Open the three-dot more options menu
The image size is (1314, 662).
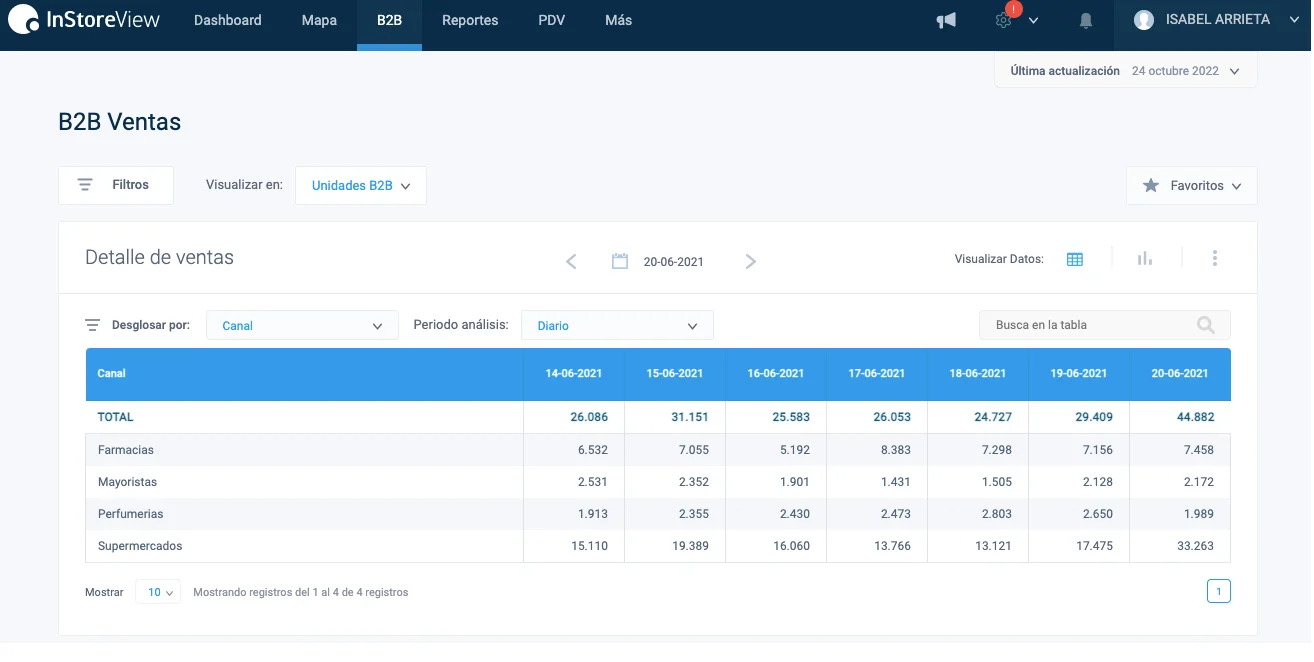(1214, 258)
